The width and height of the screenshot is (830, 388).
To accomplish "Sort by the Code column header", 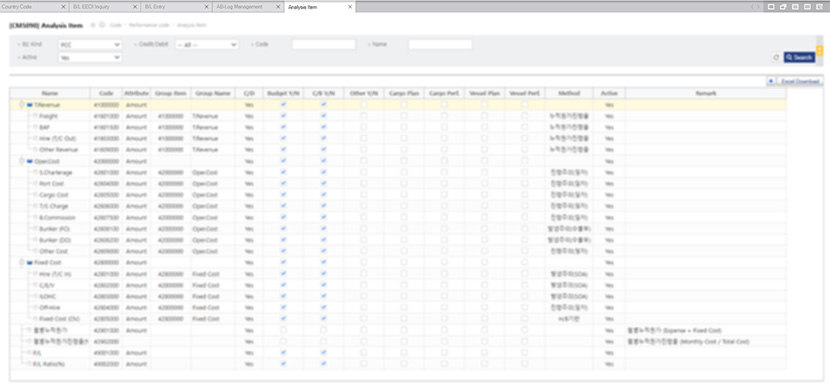I will (x=106, y=93).
